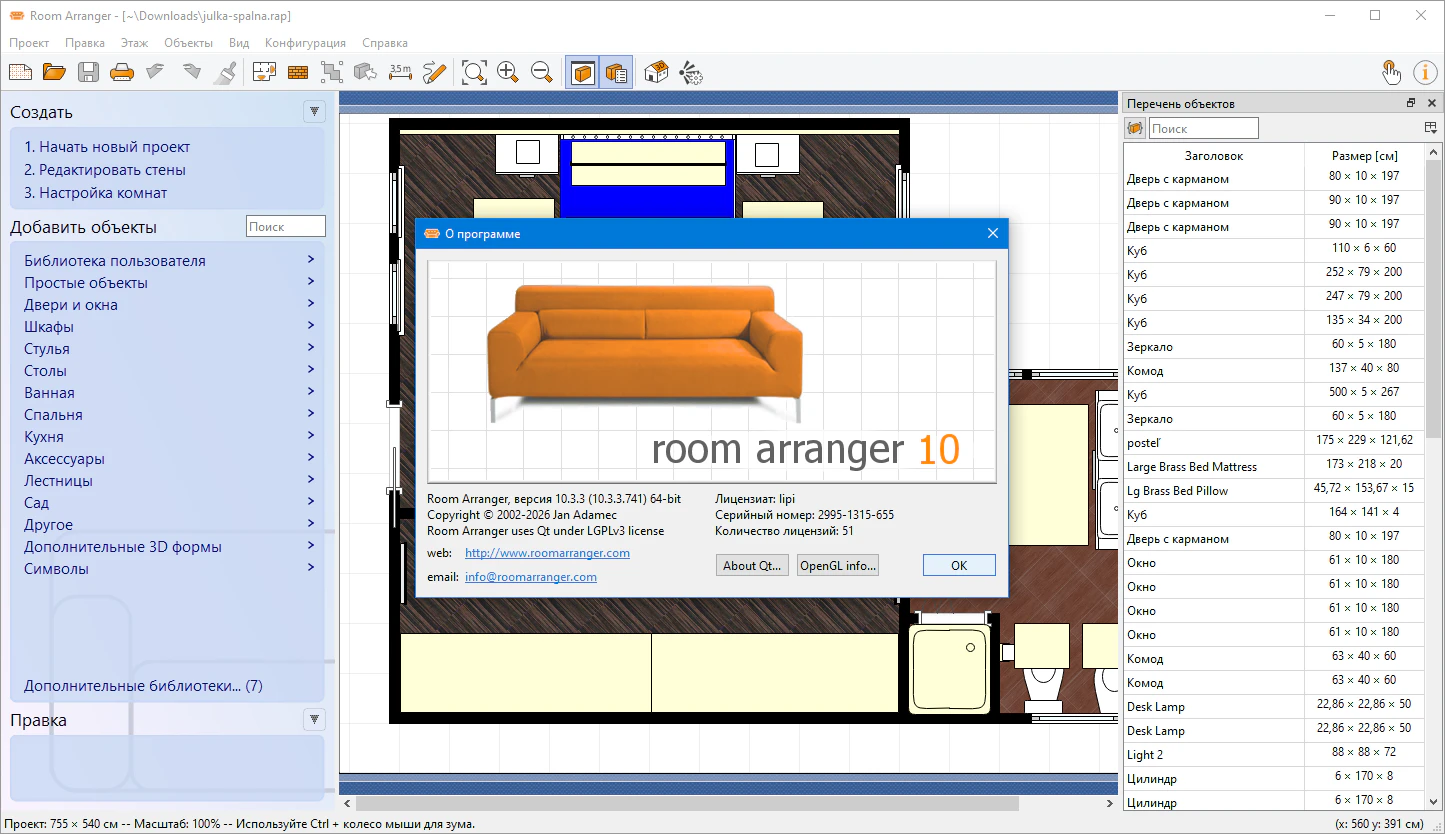Focus the Добавить объекты search field

click(286, 227)
